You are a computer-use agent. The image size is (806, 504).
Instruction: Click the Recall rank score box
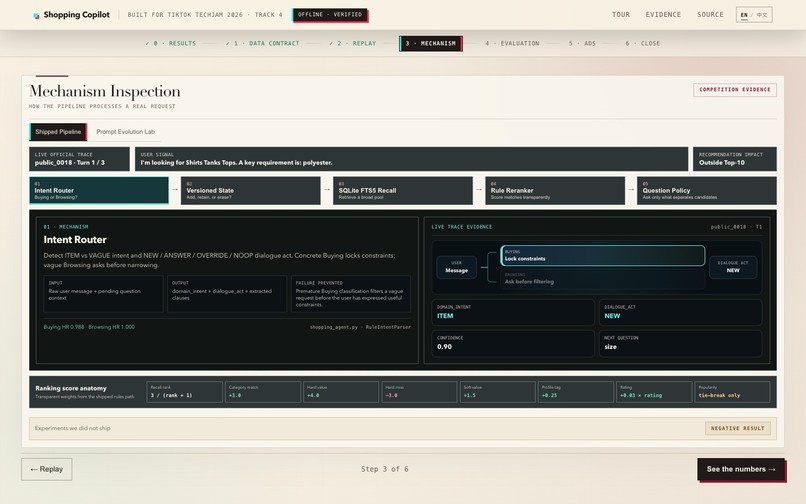pyautogui.click(x=185, y=392)
